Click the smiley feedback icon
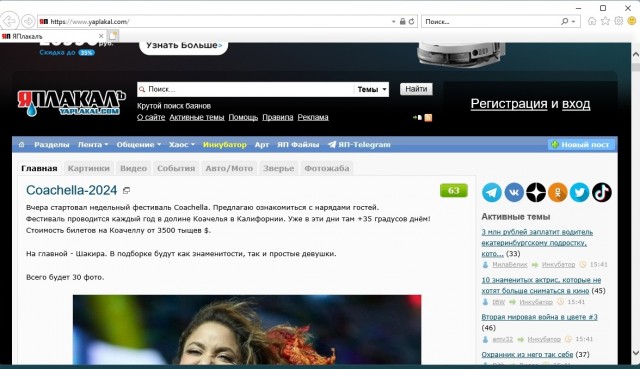This screenshot has width=640, height=369. pyautogui.click(x=632, y=21)
